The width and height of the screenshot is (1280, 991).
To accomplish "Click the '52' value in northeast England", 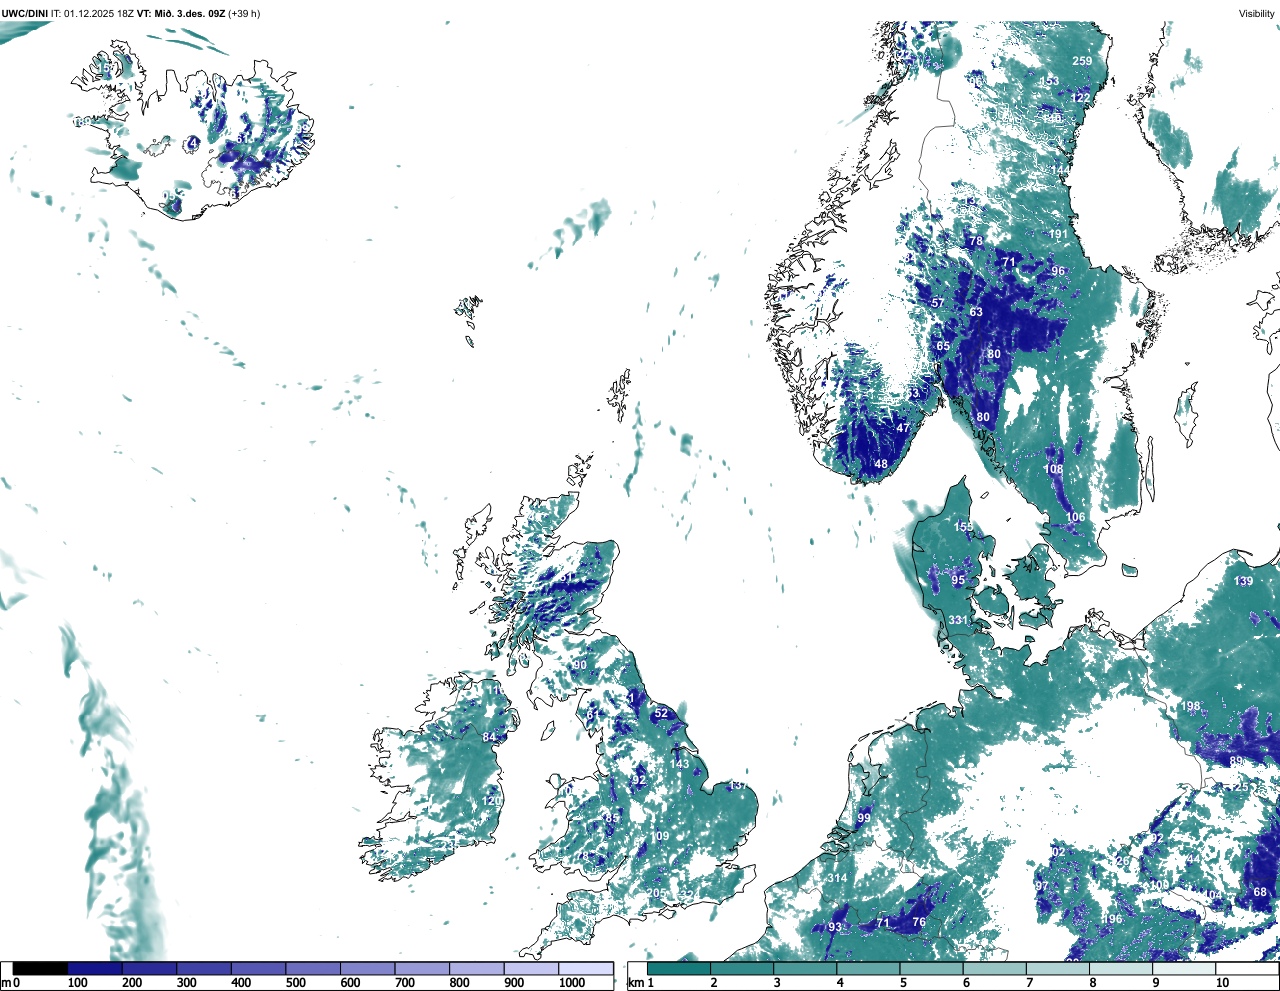I will (x=661, y=713).
